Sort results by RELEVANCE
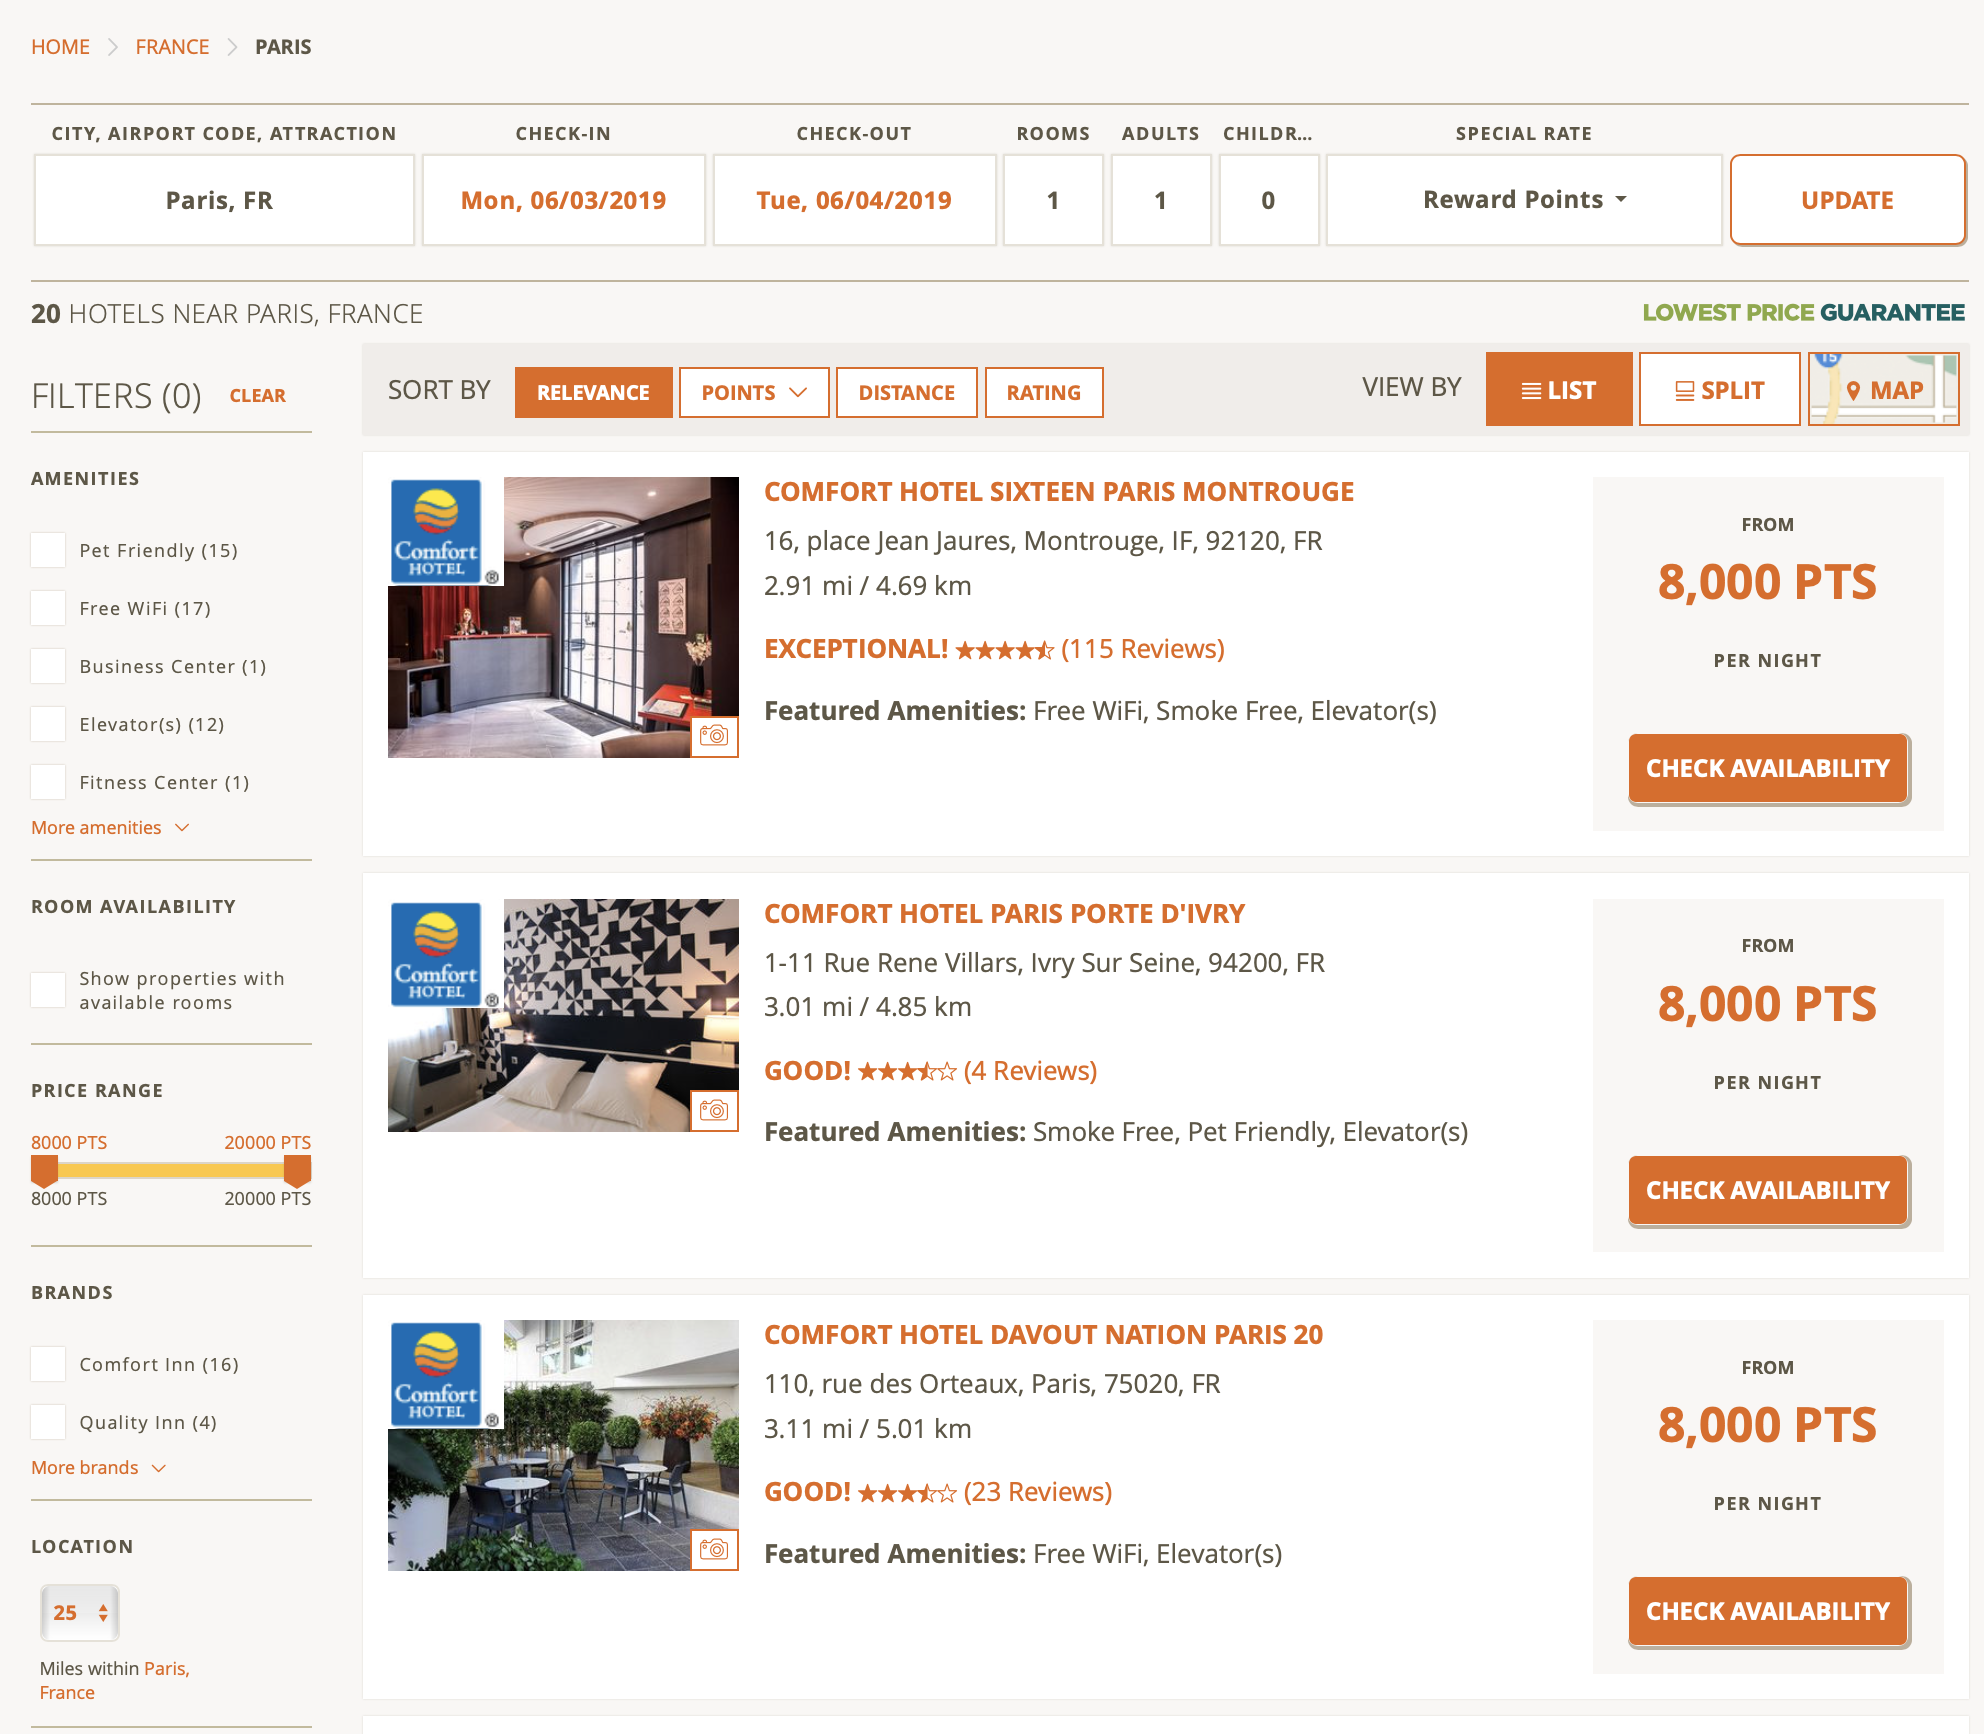1984x1734 pixels. 593,392
